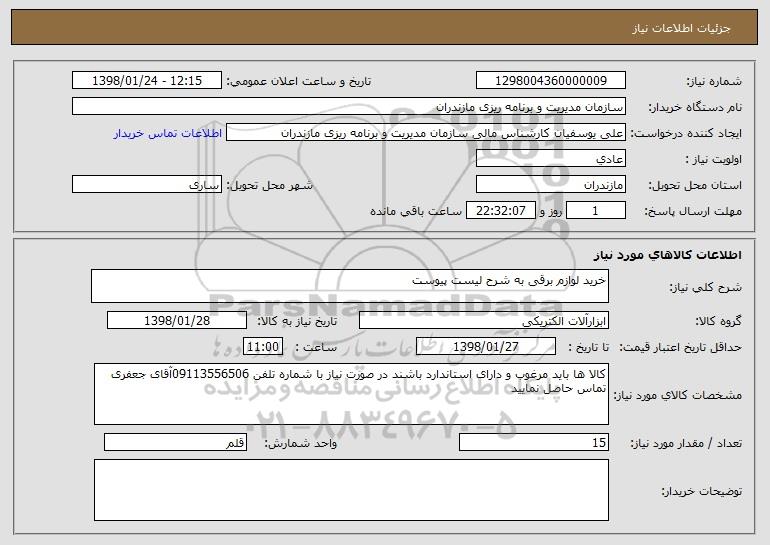
Task: Click the label مهلت ارسال پاسخ
Action: [693, 212]
